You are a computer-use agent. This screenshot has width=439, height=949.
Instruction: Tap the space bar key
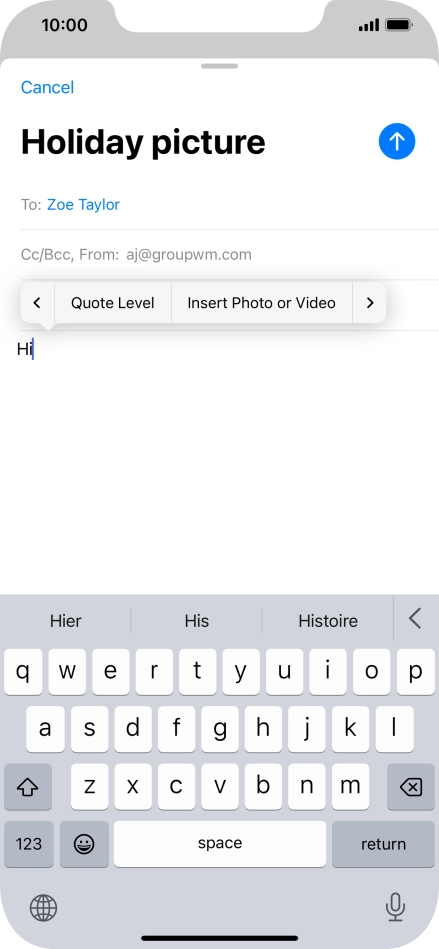tap(220, 844)
